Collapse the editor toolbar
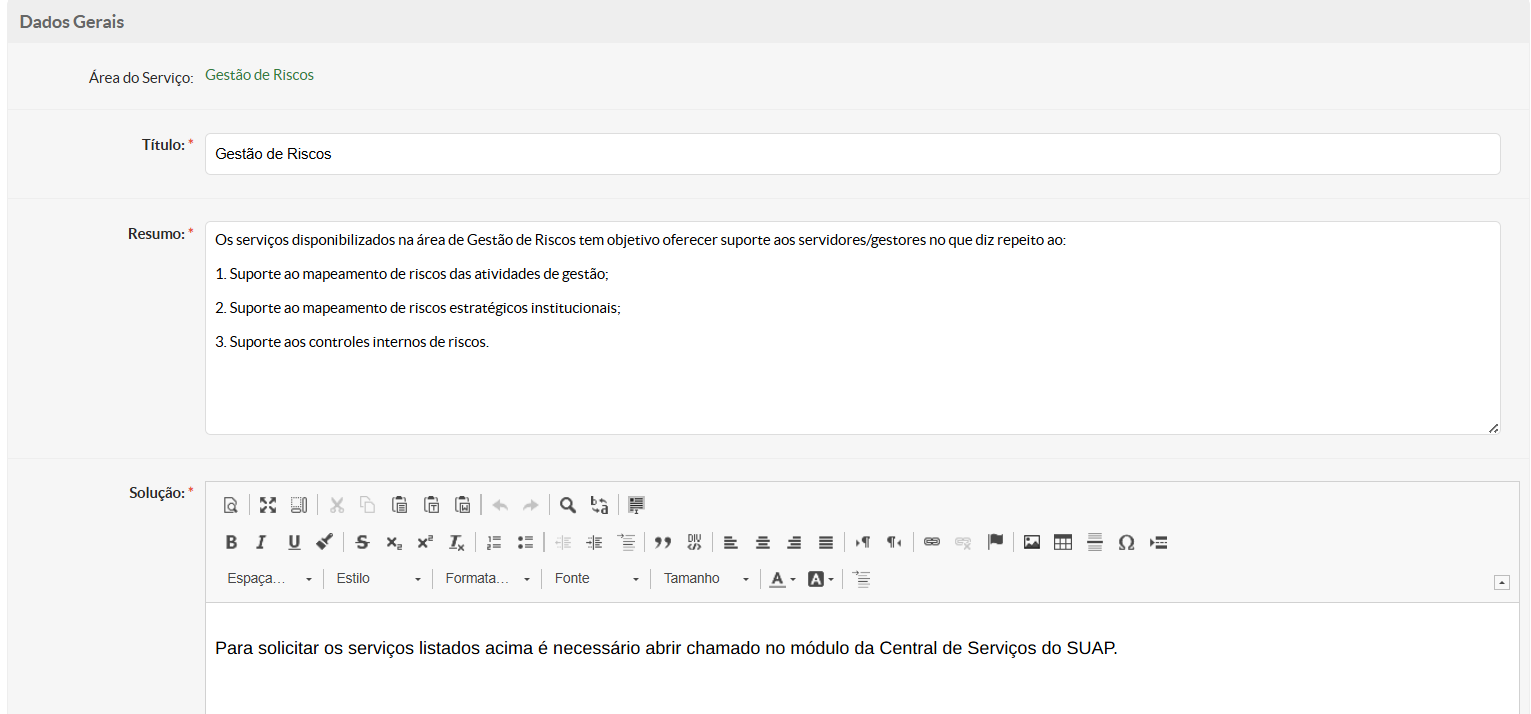 (1501, 582)
